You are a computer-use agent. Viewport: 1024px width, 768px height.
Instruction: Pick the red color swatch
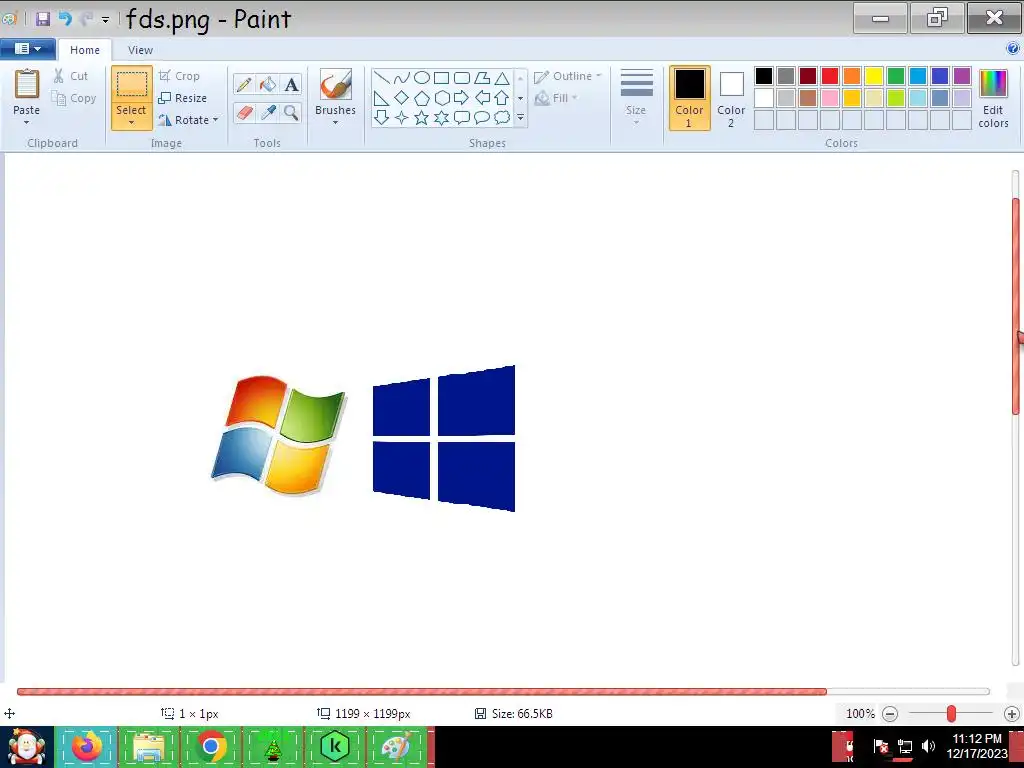pyautogui.click(x=830, y=76)
